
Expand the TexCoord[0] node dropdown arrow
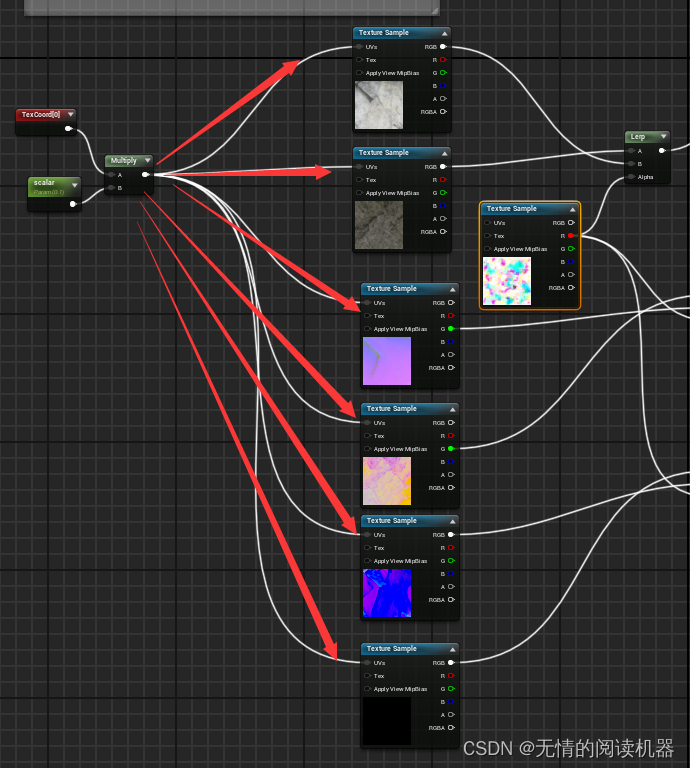(x=71, y=114)
